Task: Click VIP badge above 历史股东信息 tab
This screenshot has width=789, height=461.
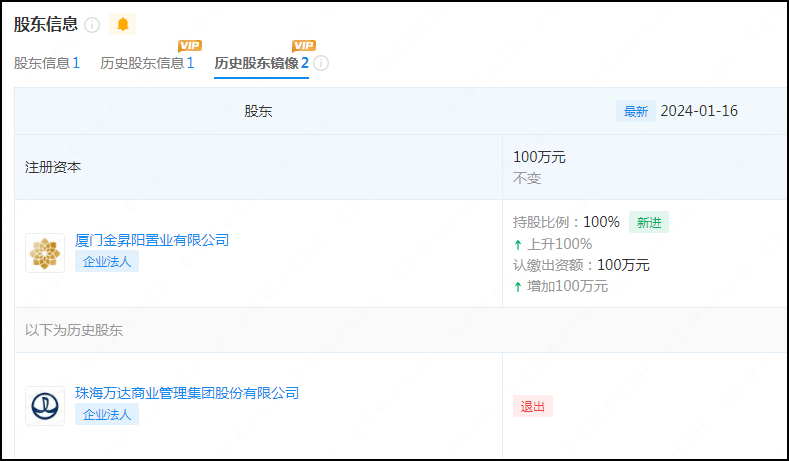Action: tap(190, 46)
